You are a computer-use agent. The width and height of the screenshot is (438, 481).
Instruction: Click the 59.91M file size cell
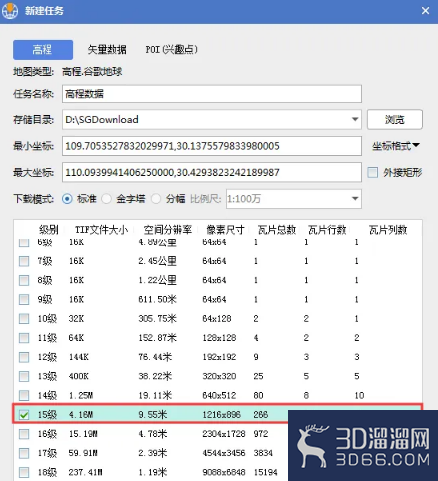pyautogui.click(x=83, y=453)
